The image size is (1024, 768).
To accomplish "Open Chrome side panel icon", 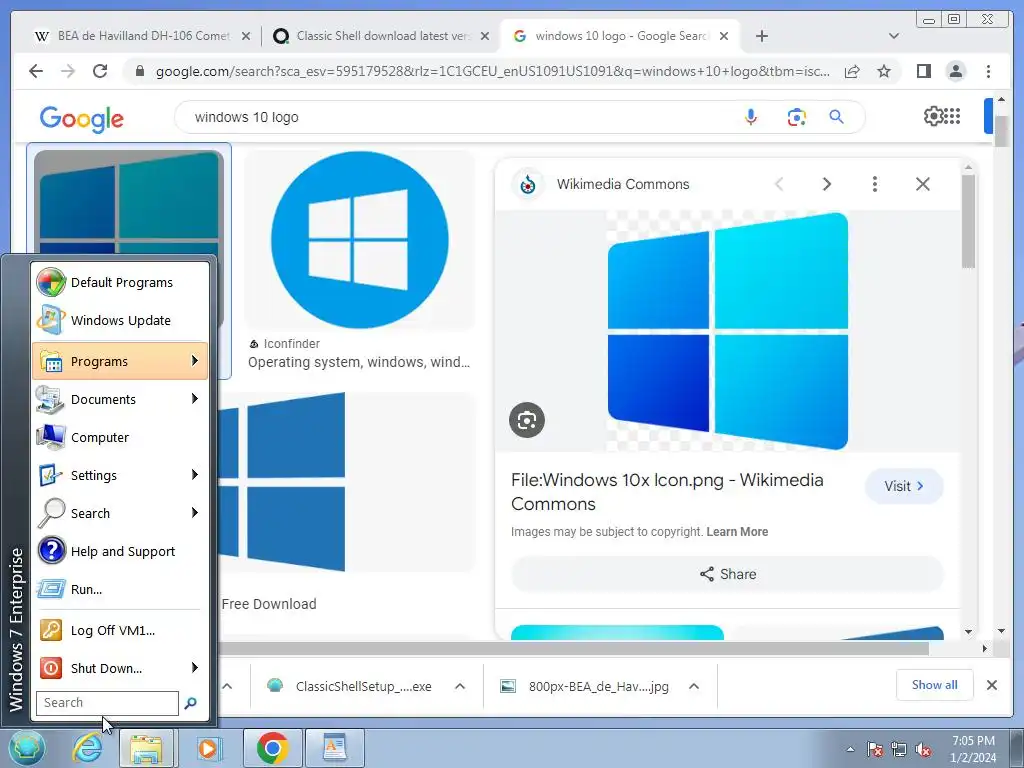I will tap(923, 71).
